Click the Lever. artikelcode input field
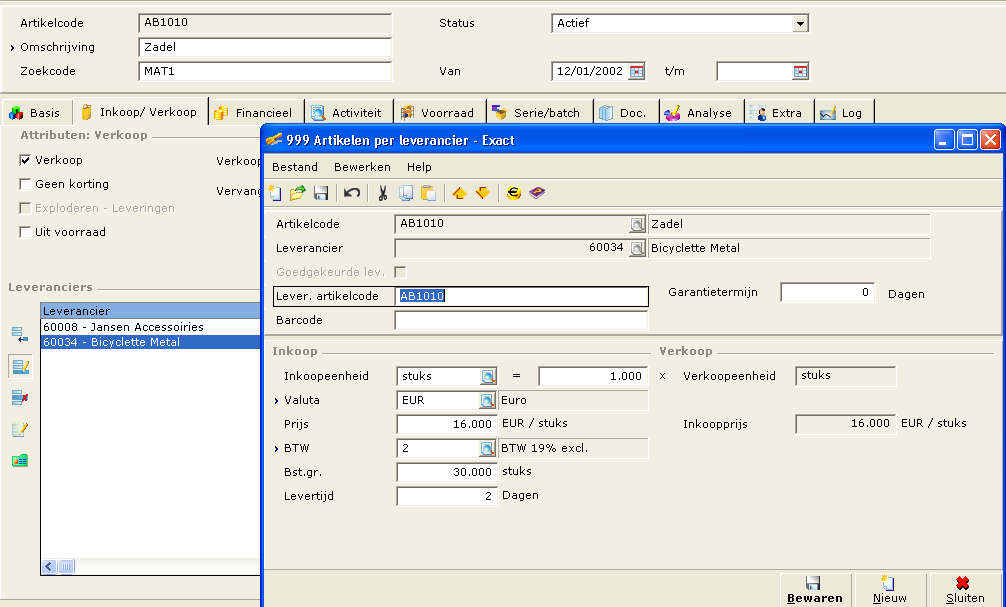1006x607 pixels. [x=521, y=296]
